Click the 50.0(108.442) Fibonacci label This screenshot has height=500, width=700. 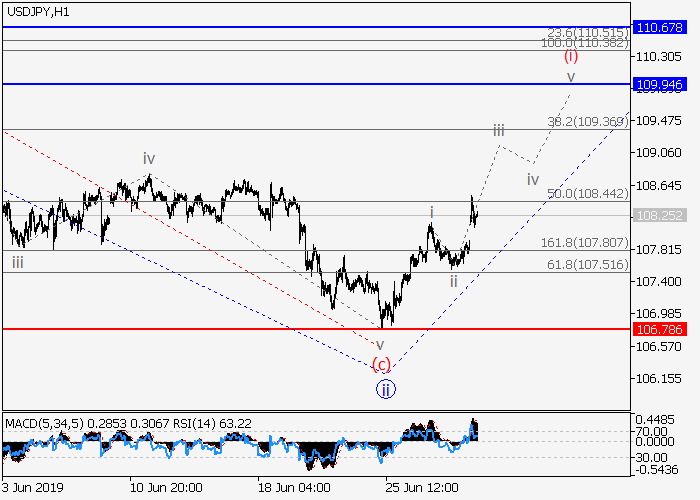[587, 193]
